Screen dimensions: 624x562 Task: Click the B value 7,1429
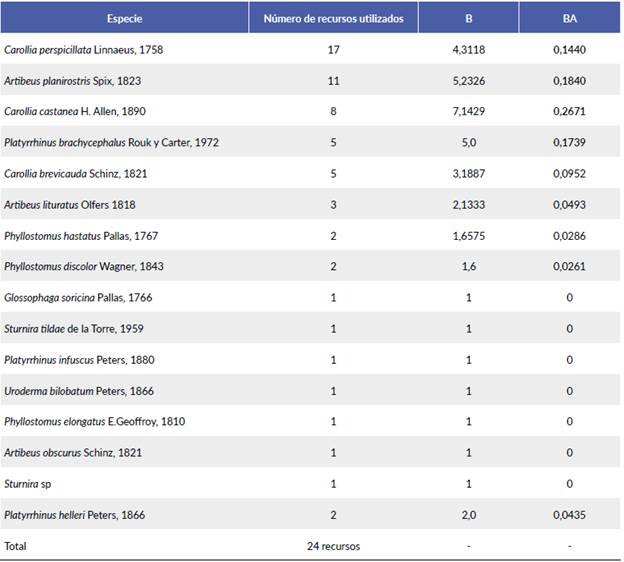tap(468, 111)
